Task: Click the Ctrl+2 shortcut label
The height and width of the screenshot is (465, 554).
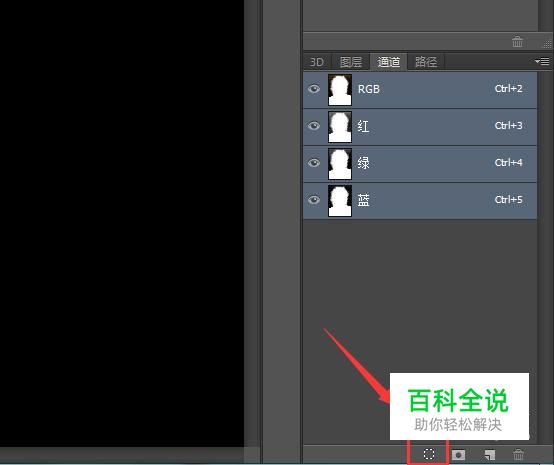Action: point(508,88)
